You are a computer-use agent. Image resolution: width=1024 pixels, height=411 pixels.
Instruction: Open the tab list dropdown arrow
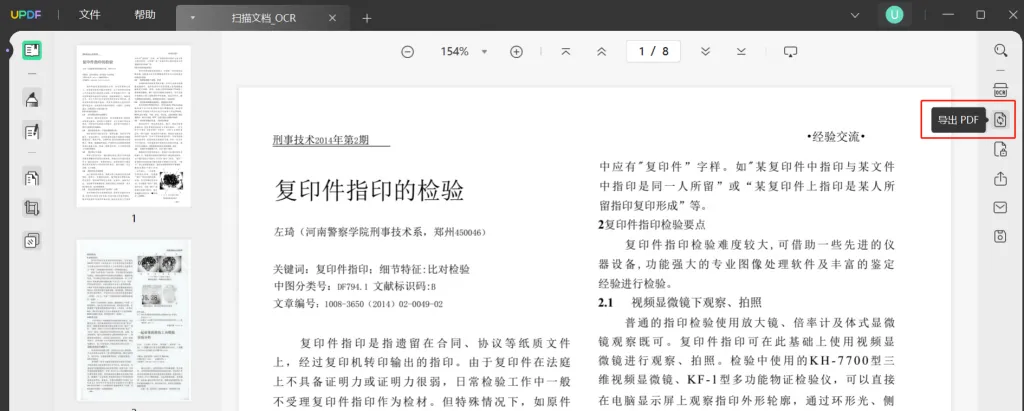[x=193, y=18]
